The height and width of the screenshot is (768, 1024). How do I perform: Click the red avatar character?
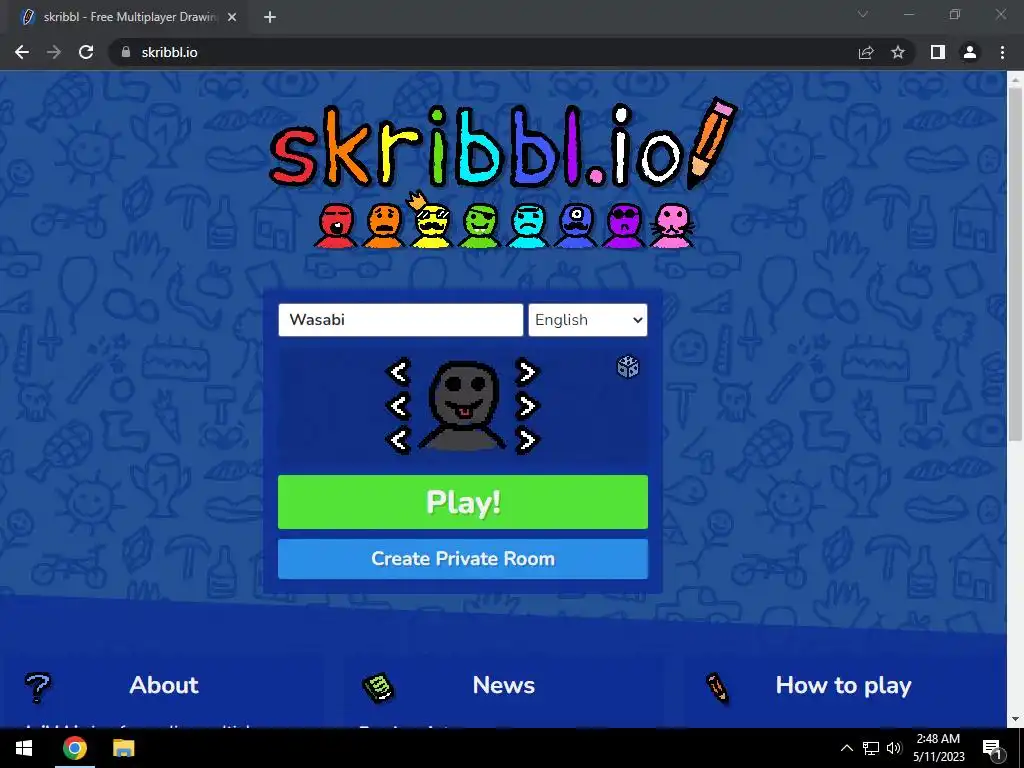[x=336, y=226]
